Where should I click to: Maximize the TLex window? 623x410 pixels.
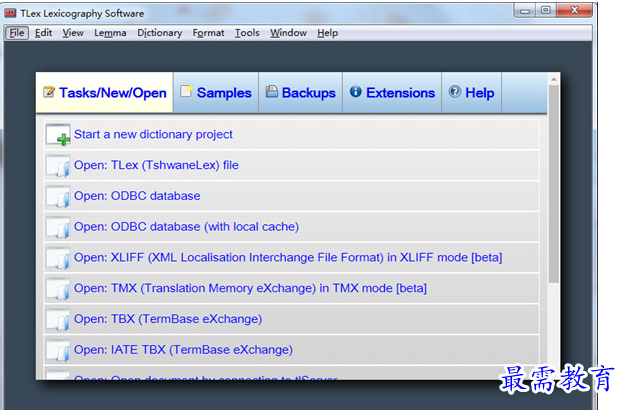tap(546, 10)
